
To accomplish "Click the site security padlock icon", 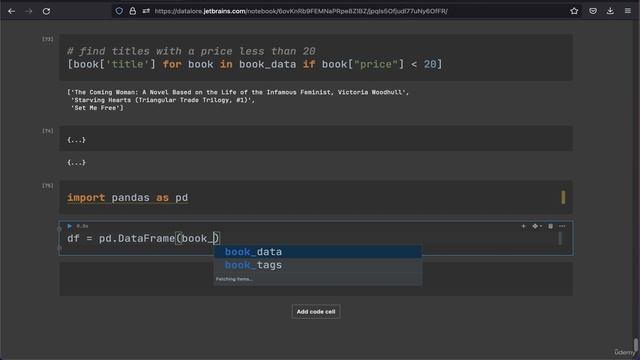I will coord(133,11).
